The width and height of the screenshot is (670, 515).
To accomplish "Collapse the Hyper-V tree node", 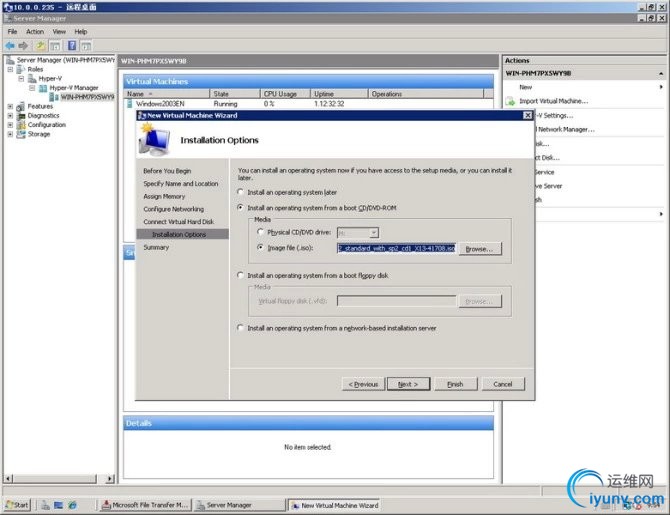I will tap(21, 79).
